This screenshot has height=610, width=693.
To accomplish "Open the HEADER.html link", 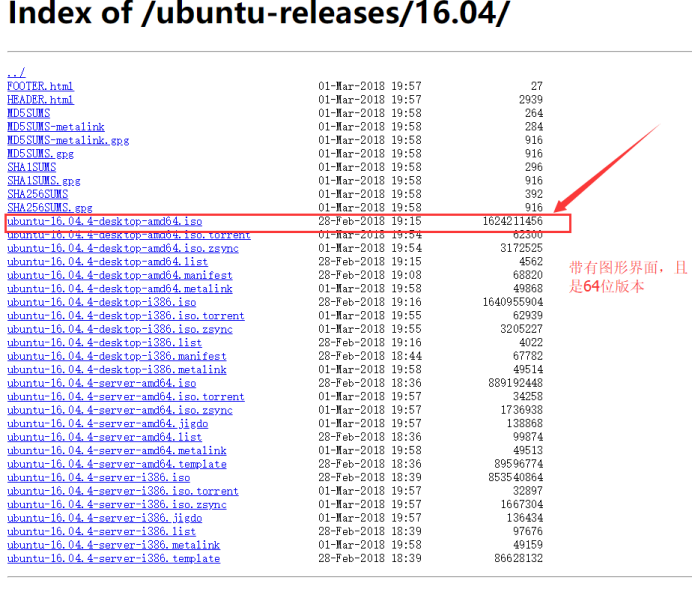I will click(x=40, y=99).
